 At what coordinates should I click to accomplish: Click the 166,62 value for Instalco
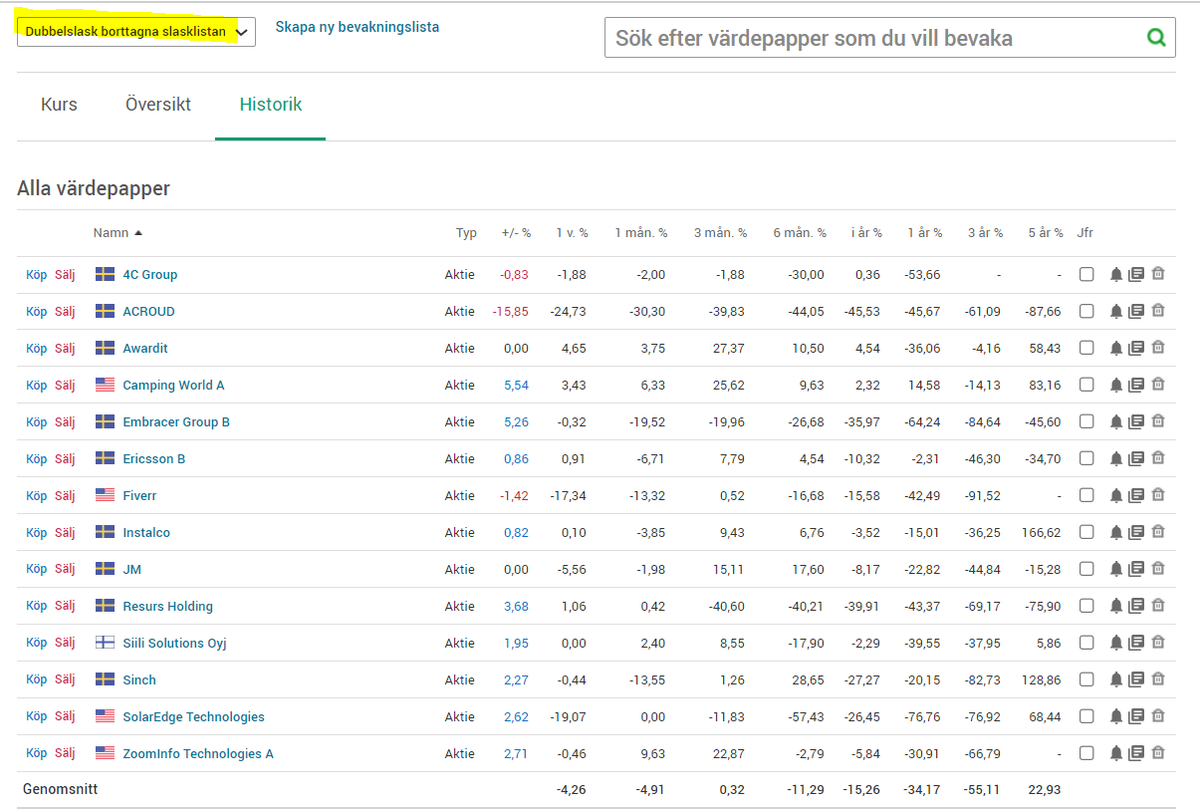1041,533
